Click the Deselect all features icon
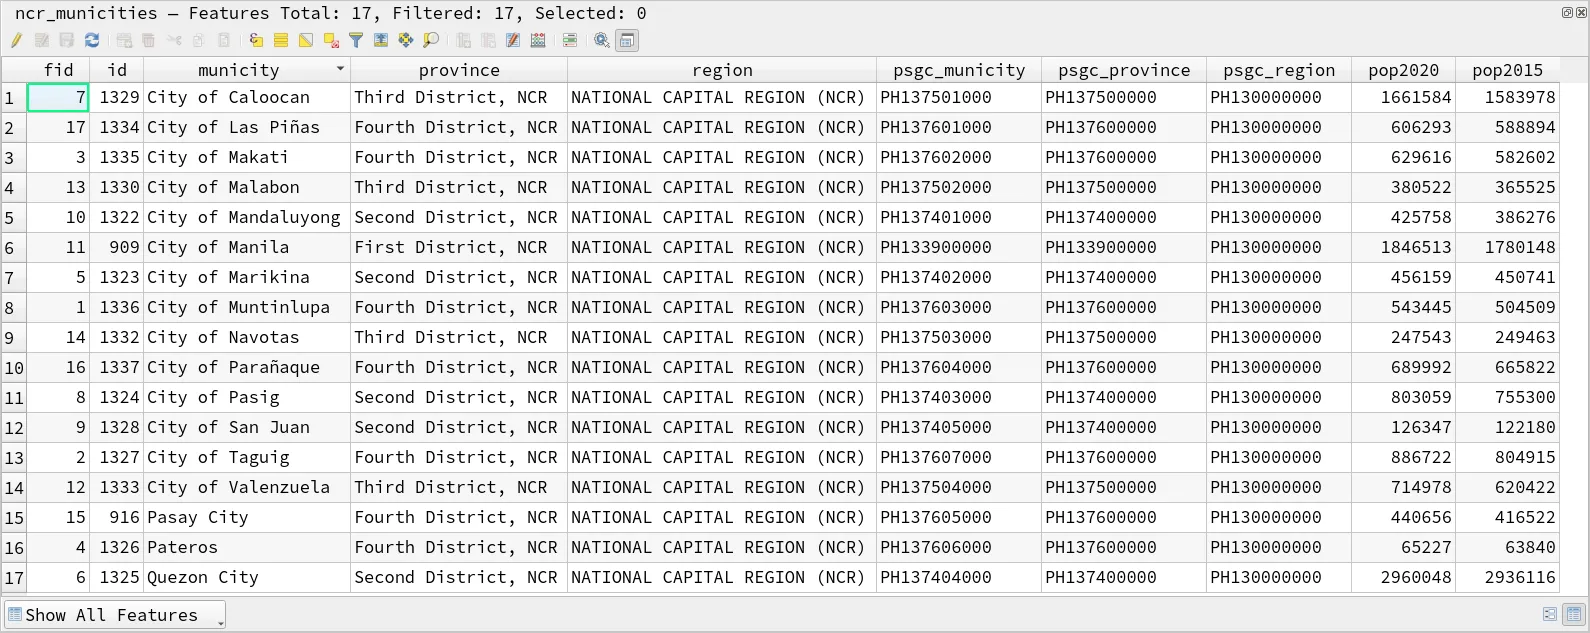The height and width of the screenshot is (633, 1590). (x=330, y=40)
